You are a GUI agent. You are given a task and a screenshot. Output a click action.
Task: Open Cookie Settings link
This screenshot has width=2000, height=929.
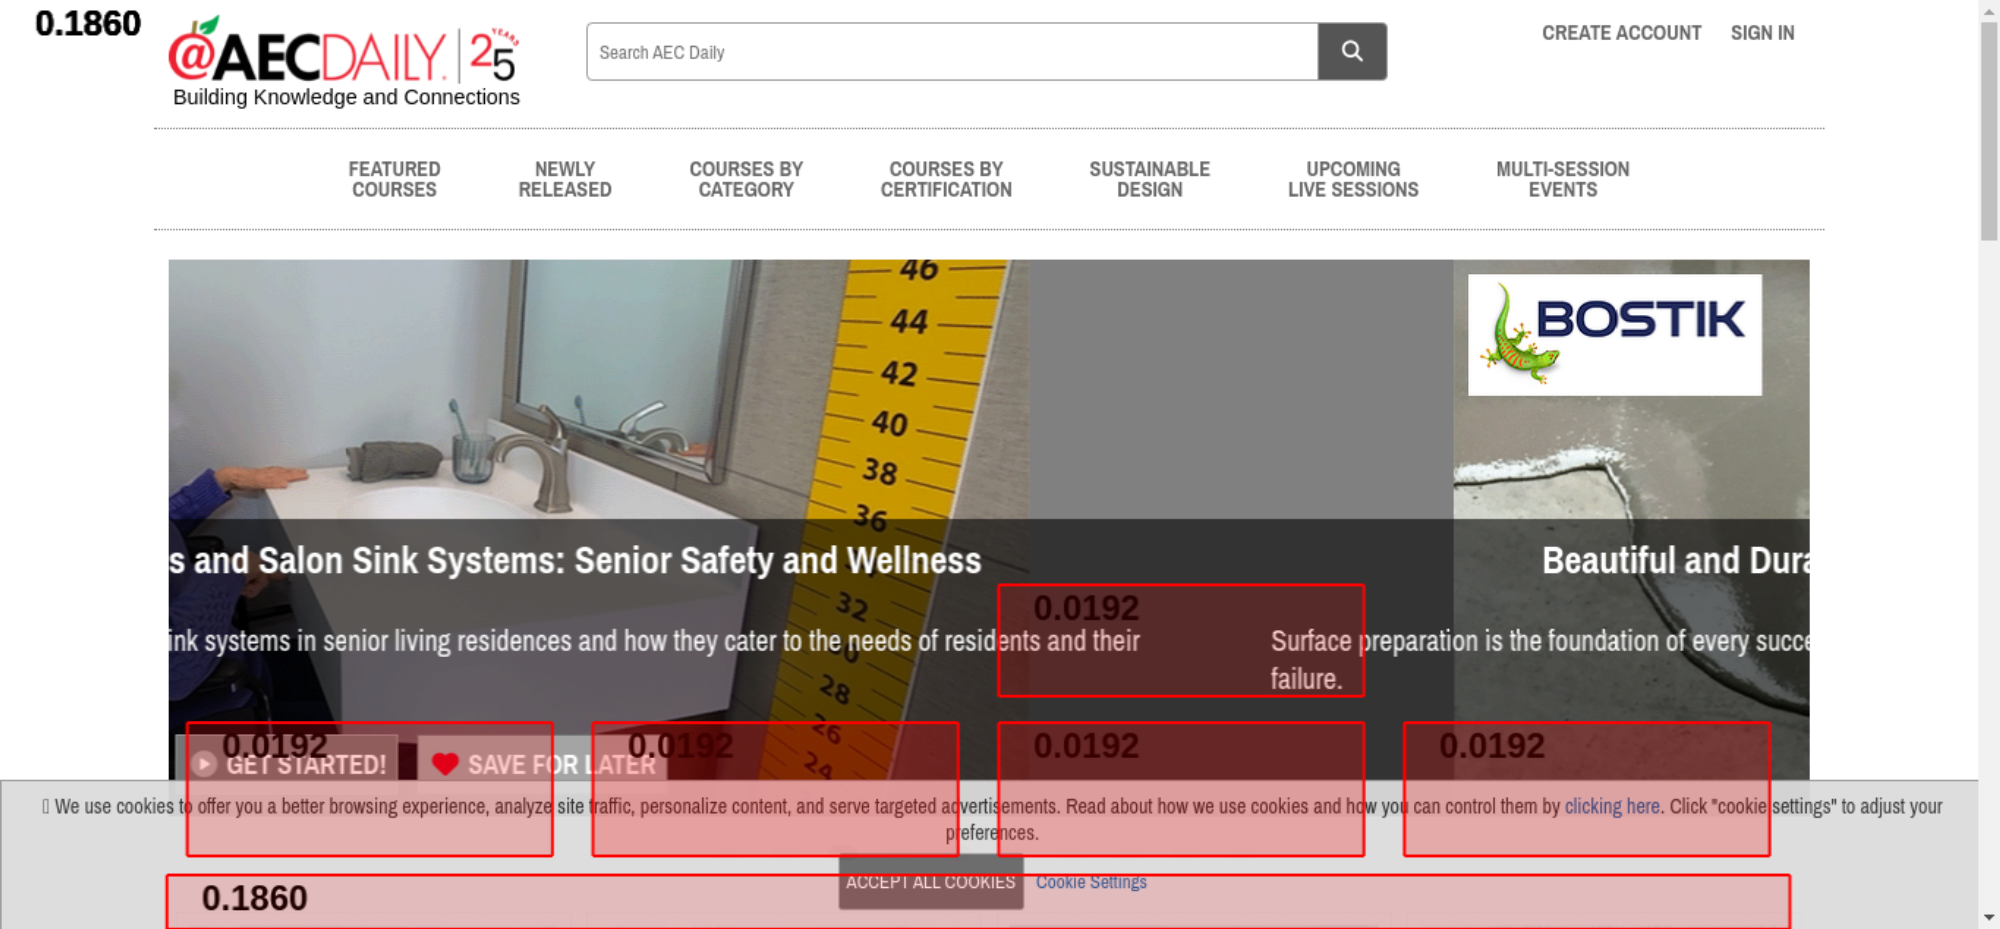pyautogui.click(x=1090, y=882)
